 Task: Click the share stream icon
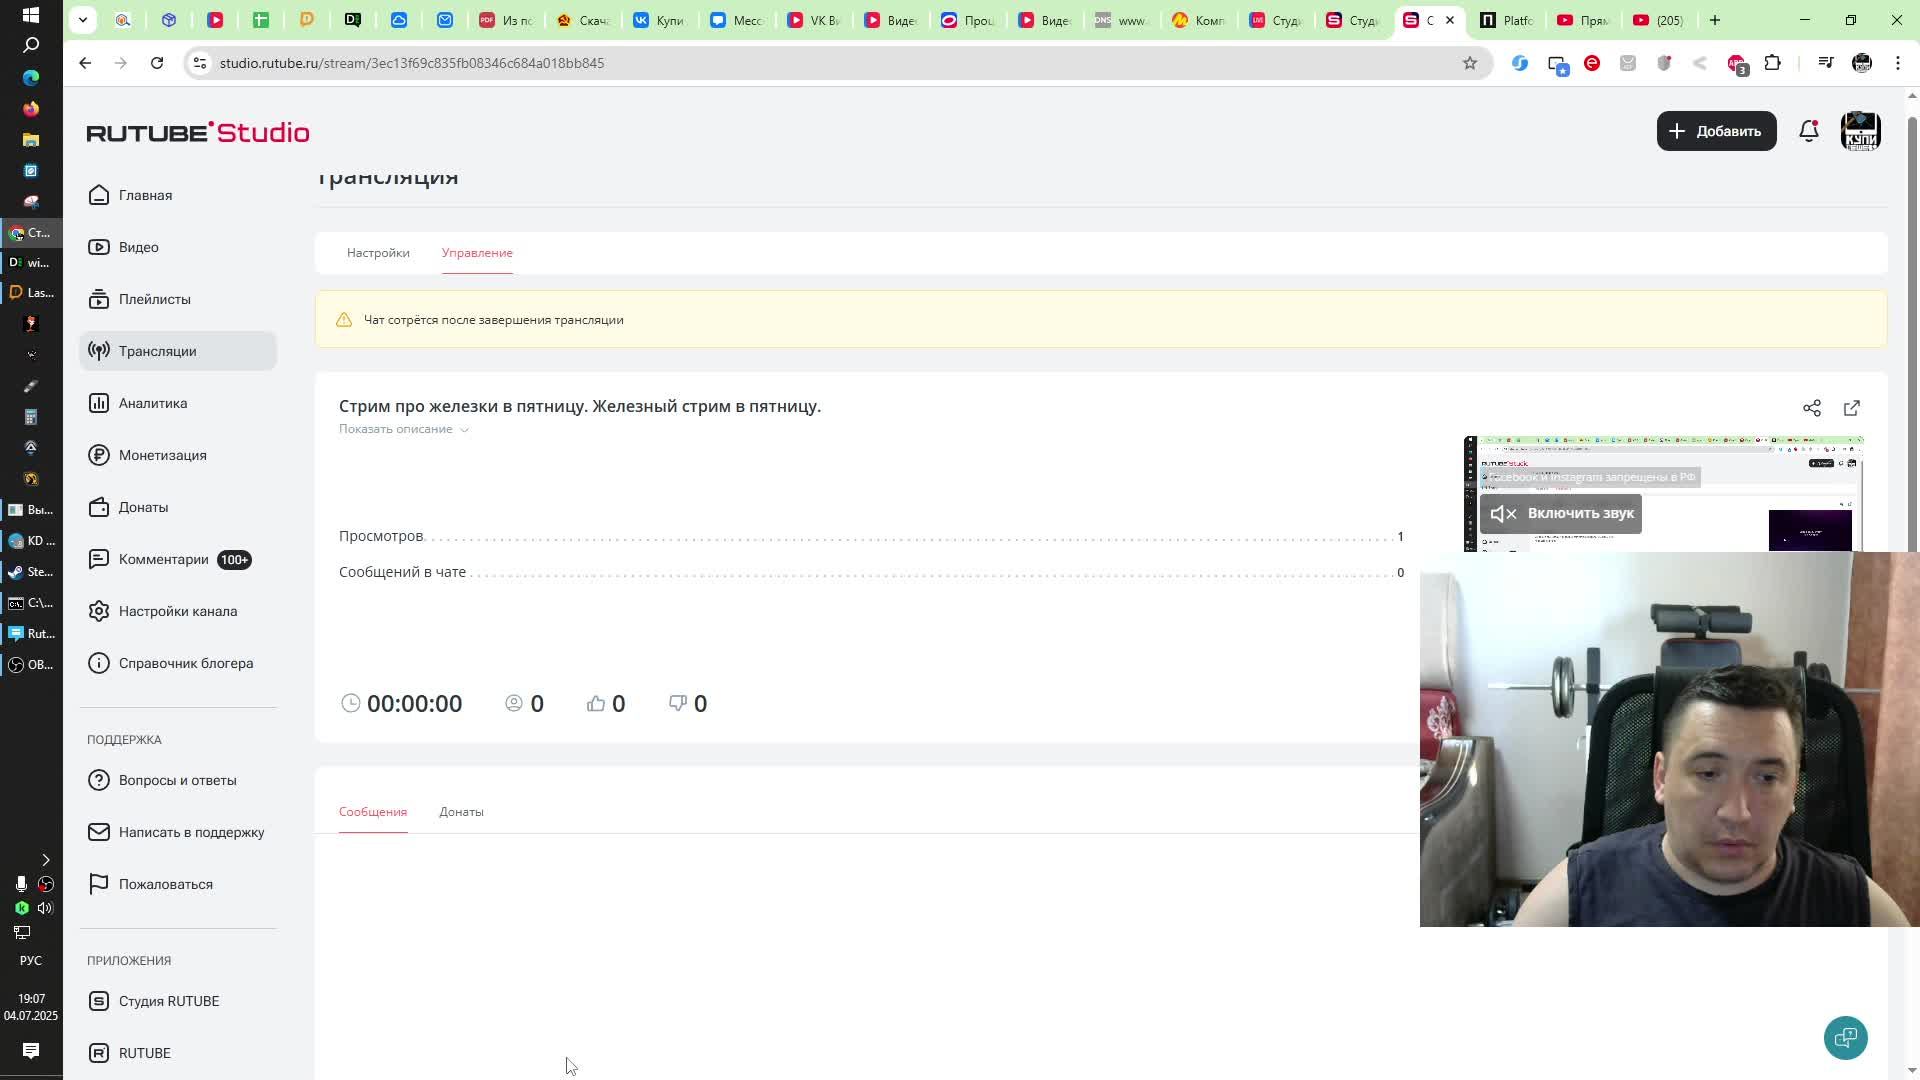[1811, 408]
